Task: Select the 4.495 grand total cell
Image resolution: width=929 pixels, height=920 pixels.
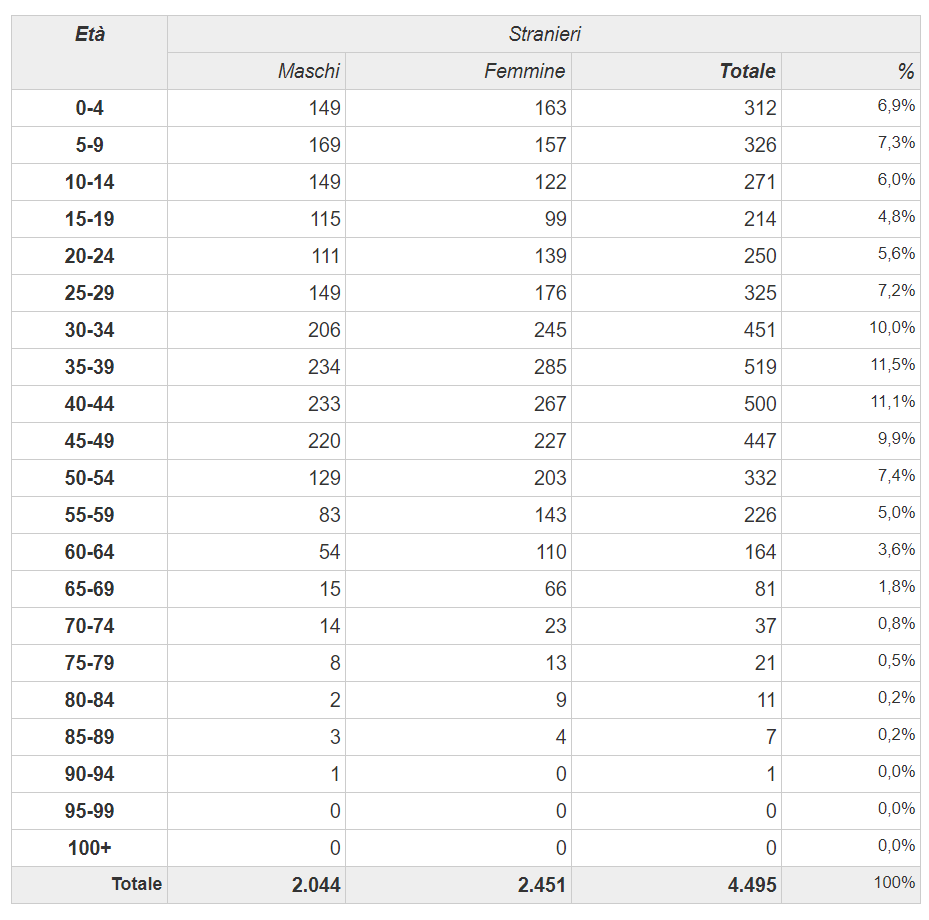Action: (751, 885)
